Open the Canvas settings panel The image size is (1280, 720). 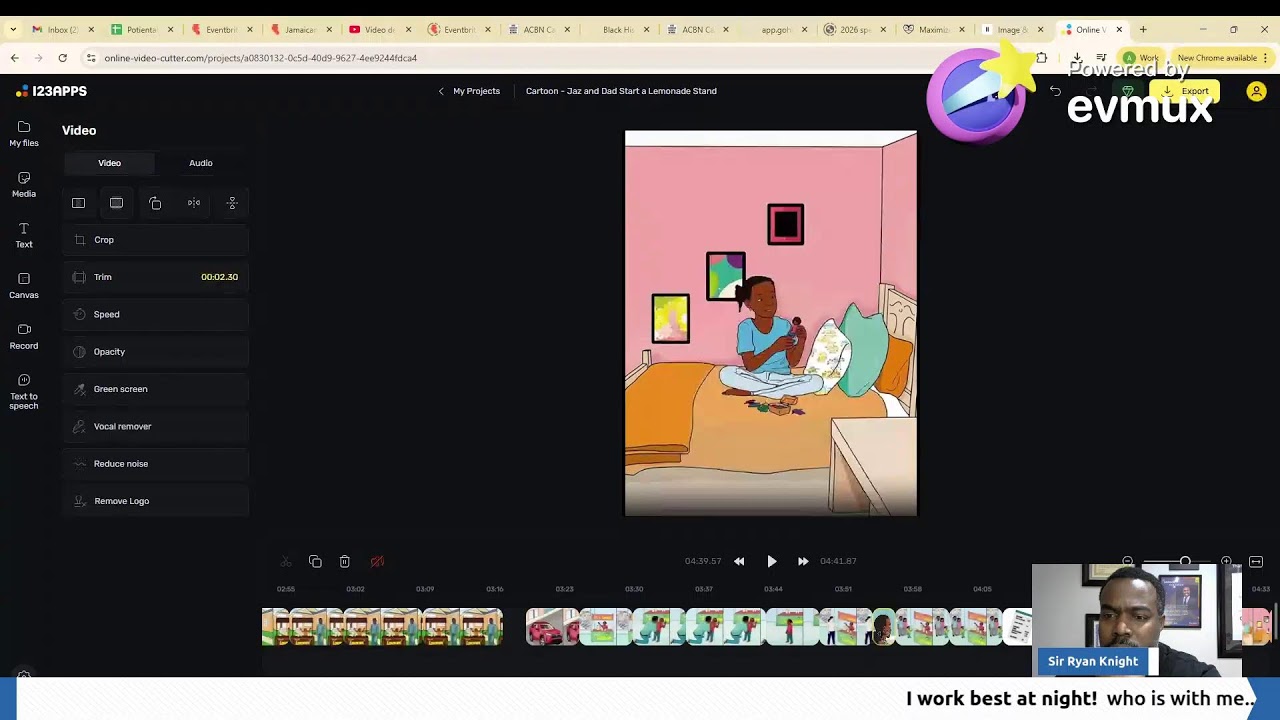point(24,285)
